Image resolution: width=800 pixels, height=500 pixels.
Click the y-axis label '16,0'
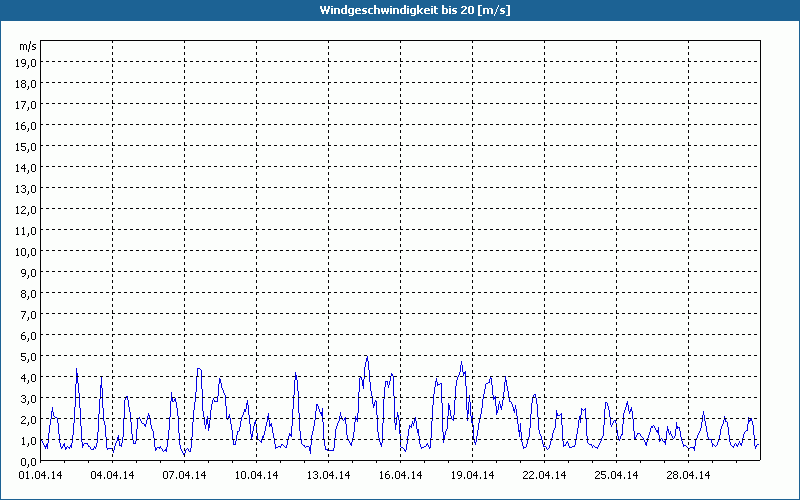26,126
